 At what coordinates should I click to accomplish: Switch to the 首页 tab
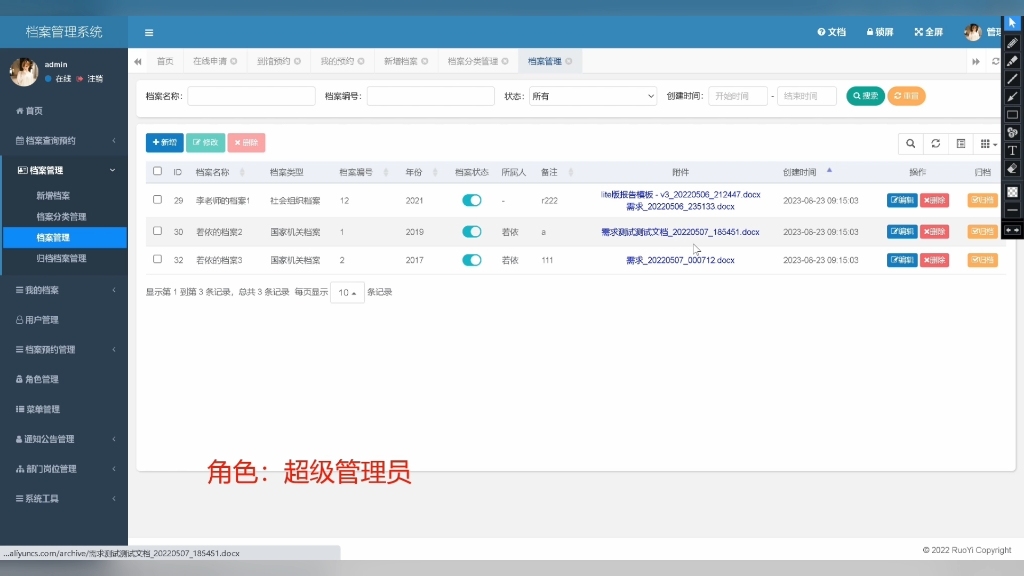pos(165,61)
